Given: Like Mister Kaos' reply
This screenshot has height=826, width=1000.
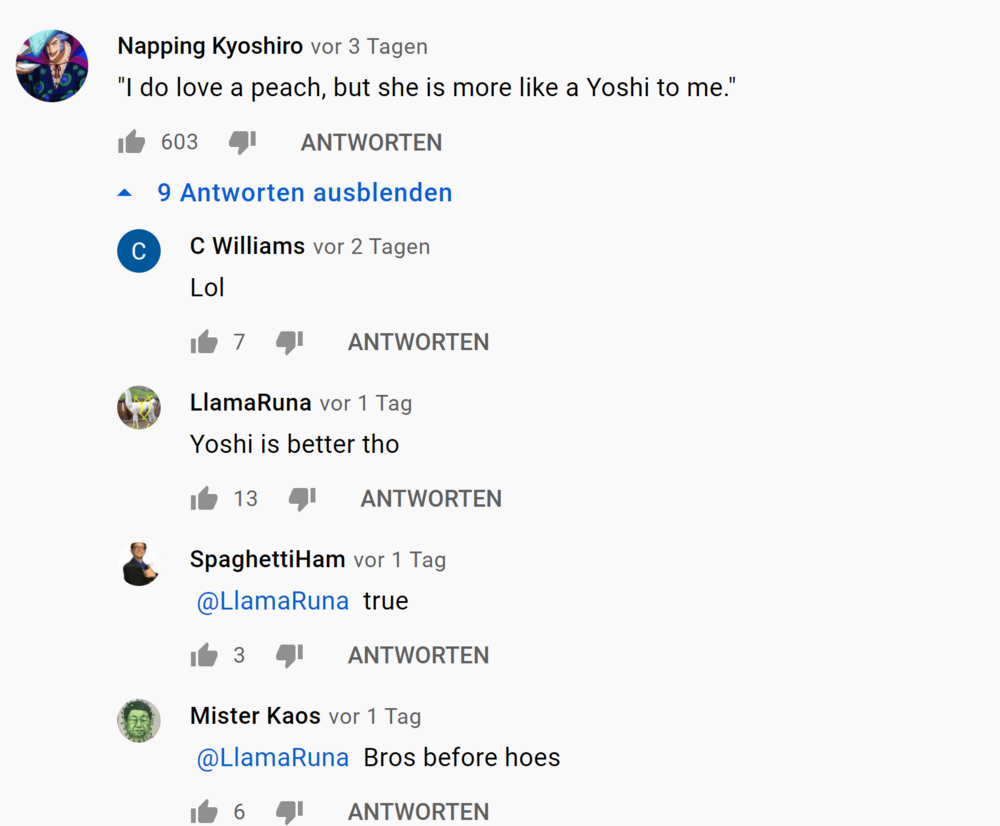Looking at the screenshot, I should 204,812.
